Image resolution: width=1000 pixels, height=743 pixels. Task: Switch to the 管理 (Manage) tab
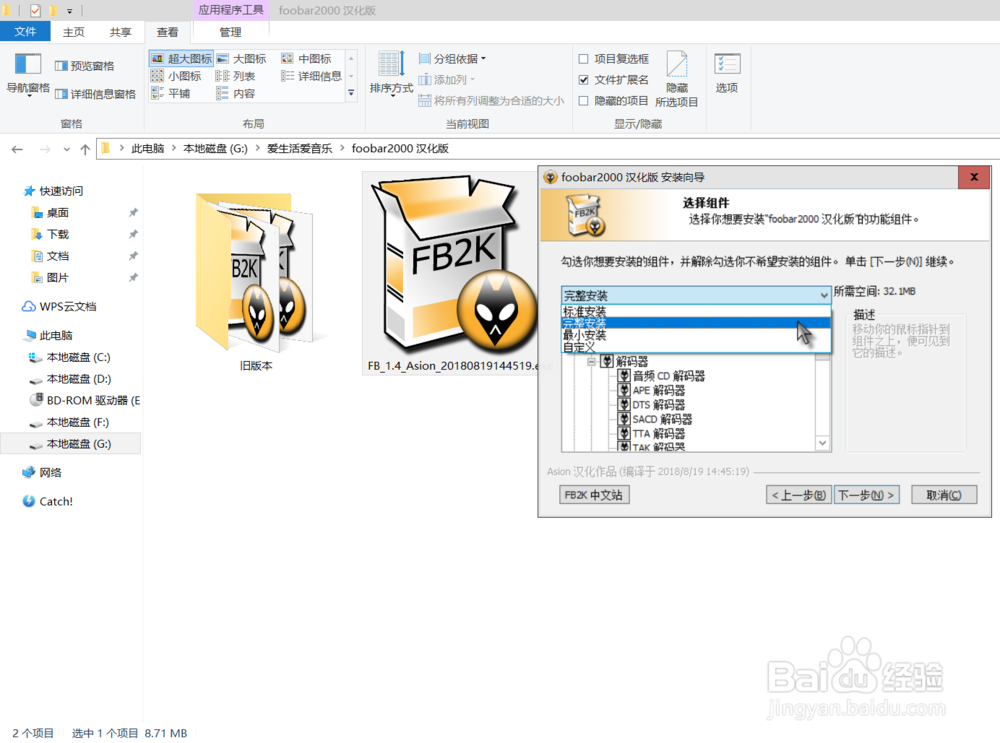pyautogui.click(x=230, y=33)
